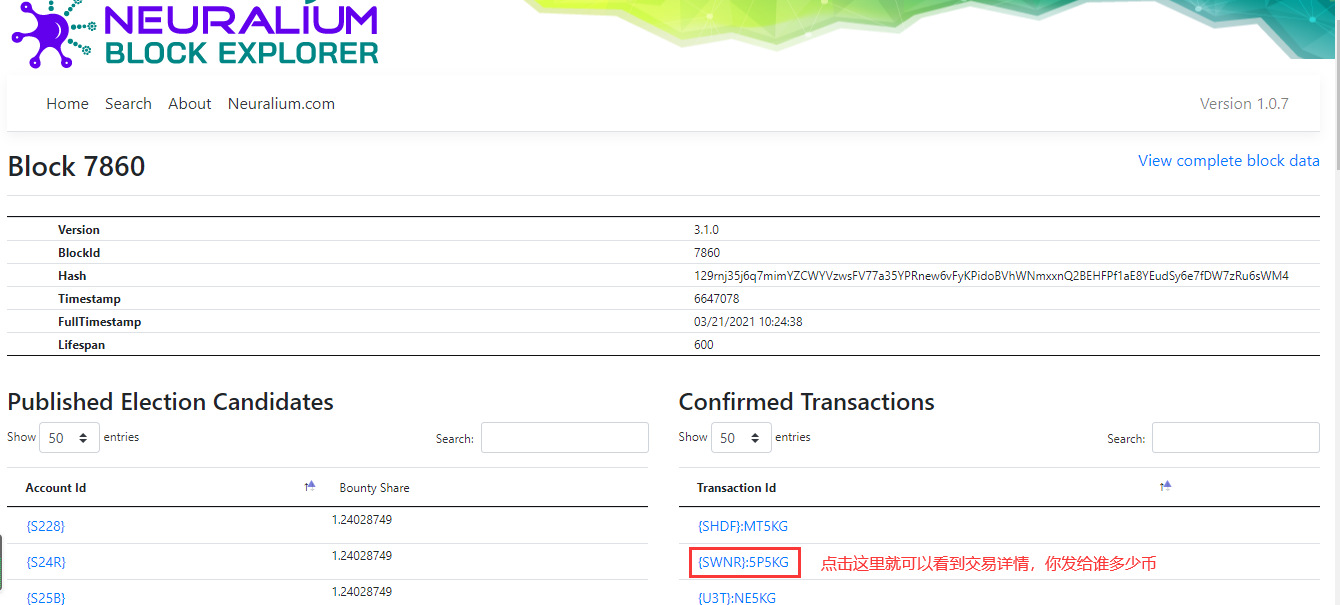Sort Transaction Id column using arrow icon
Image resolution: width=1340 pixels, height=605 pixels.
pyautogui.click(x=1165, y=487)
